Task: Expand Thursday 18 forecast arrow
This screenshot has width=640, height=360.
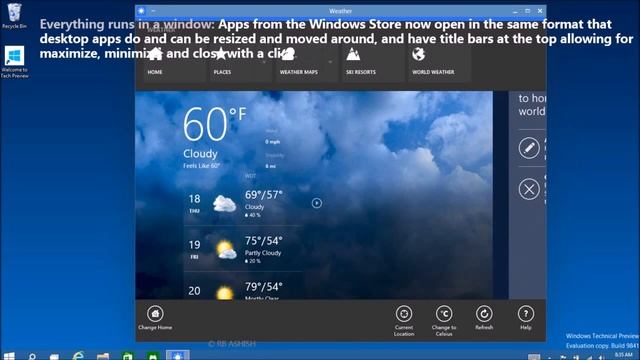Action: pyautogui.click(x=317, y=203)
